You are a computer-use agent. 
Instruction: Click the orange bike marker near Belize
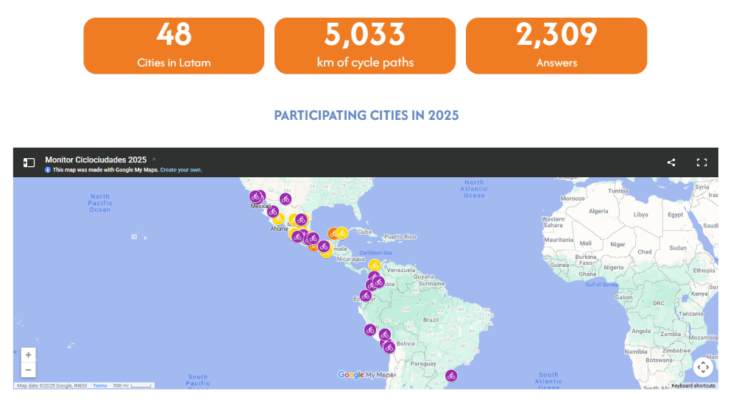(x=335, y=234)
